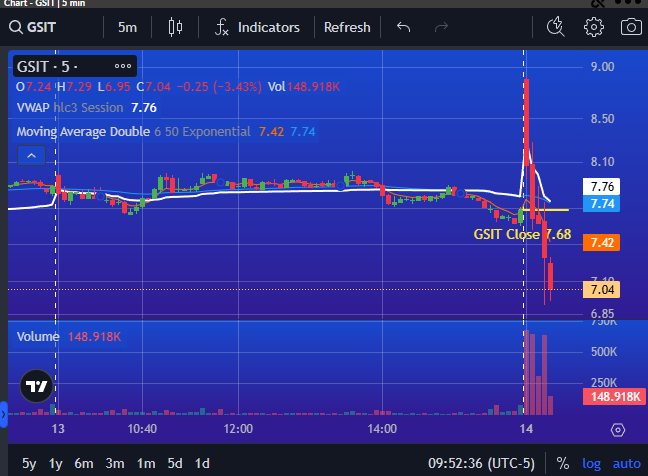The width and height of the screenshot is (648, 476).
Task: Select the 6m time range
Action: [x=83, y=464]
